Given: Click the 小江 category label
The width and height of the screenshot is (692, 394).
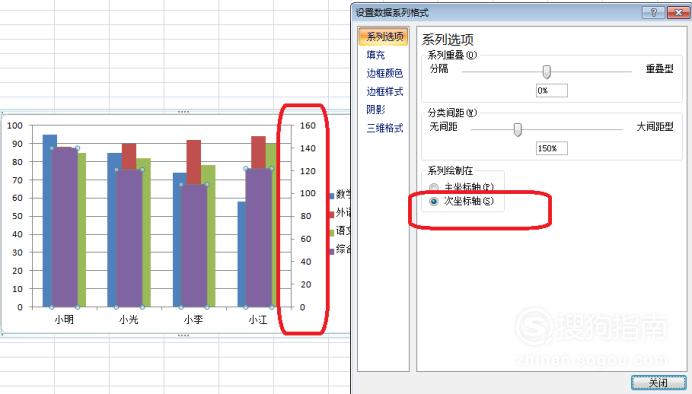Looking at the screenshot, I should point(258,319).
